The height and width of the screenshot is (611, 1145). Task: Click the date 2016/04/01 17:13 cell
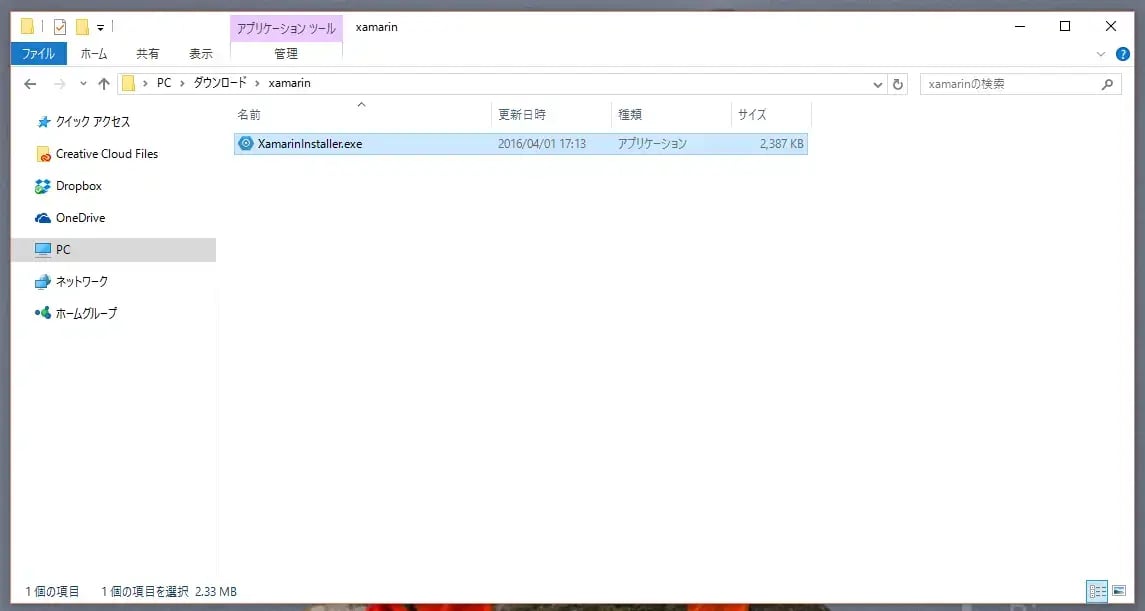click(x=542, y=144)
